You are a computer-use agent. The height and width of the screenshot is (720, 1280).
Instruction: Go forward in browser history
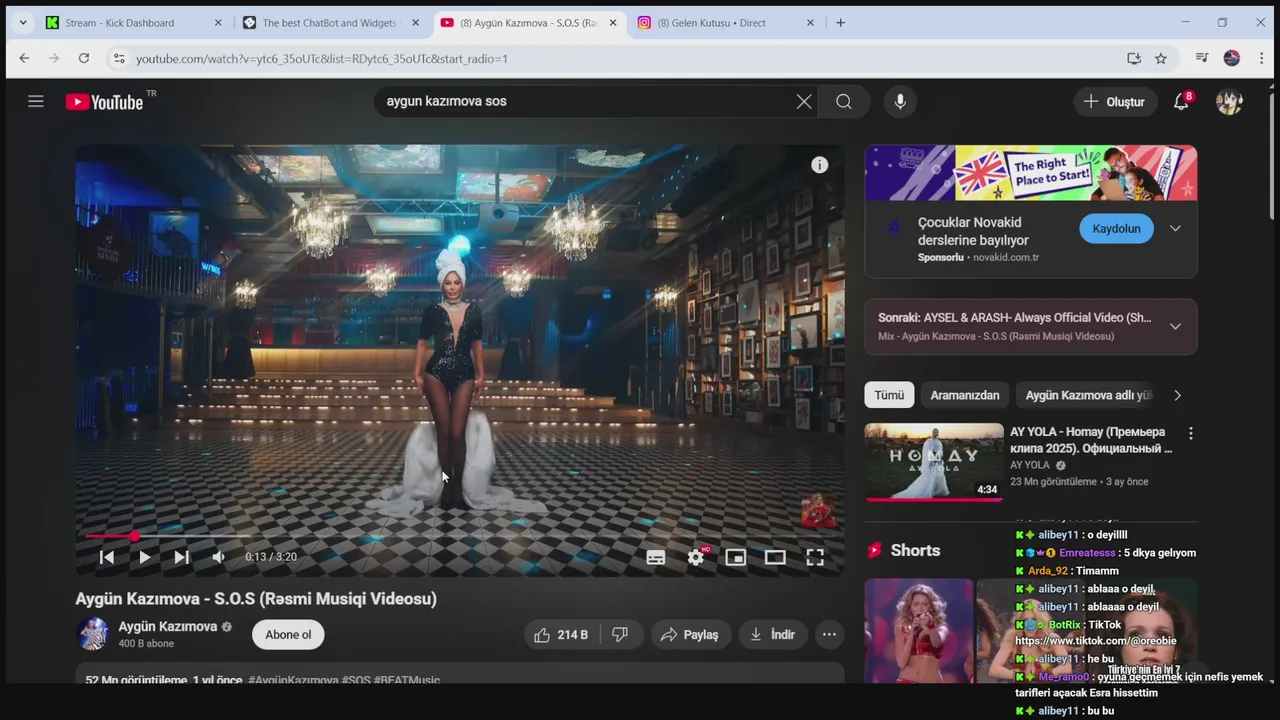tap(54, 58)
